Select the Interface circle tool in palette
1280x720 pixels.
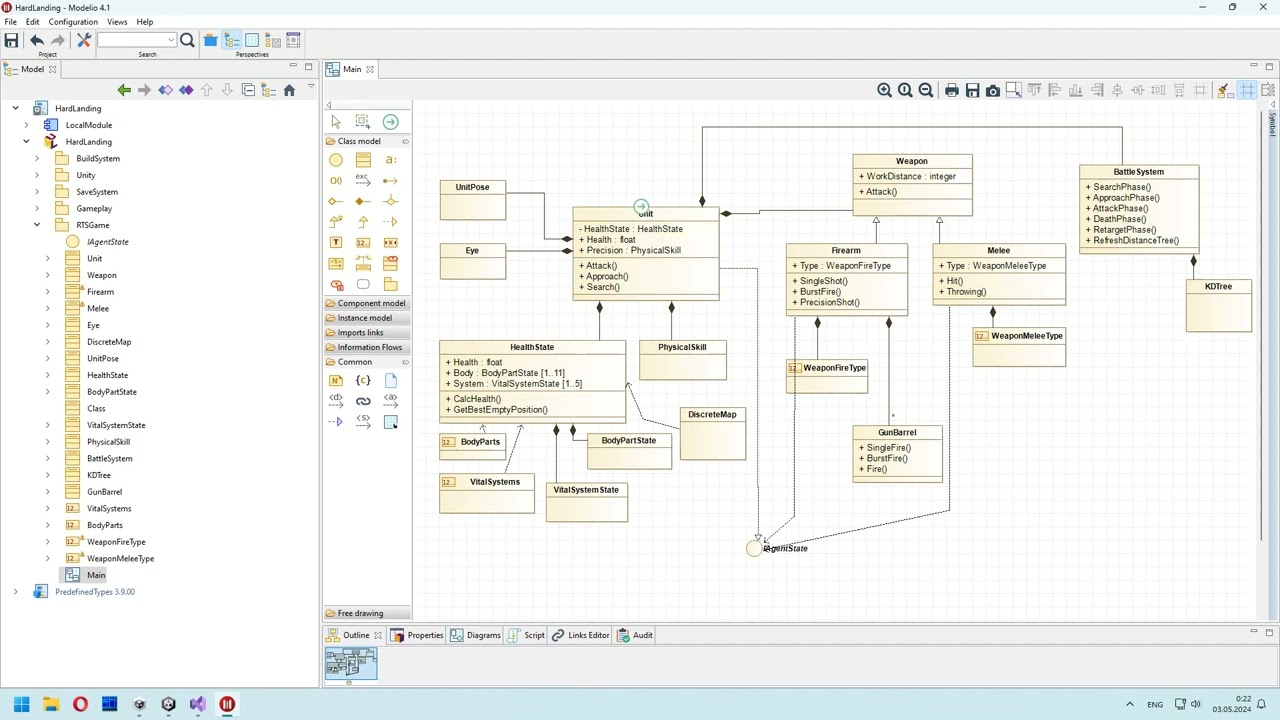(x=336, y=160)
